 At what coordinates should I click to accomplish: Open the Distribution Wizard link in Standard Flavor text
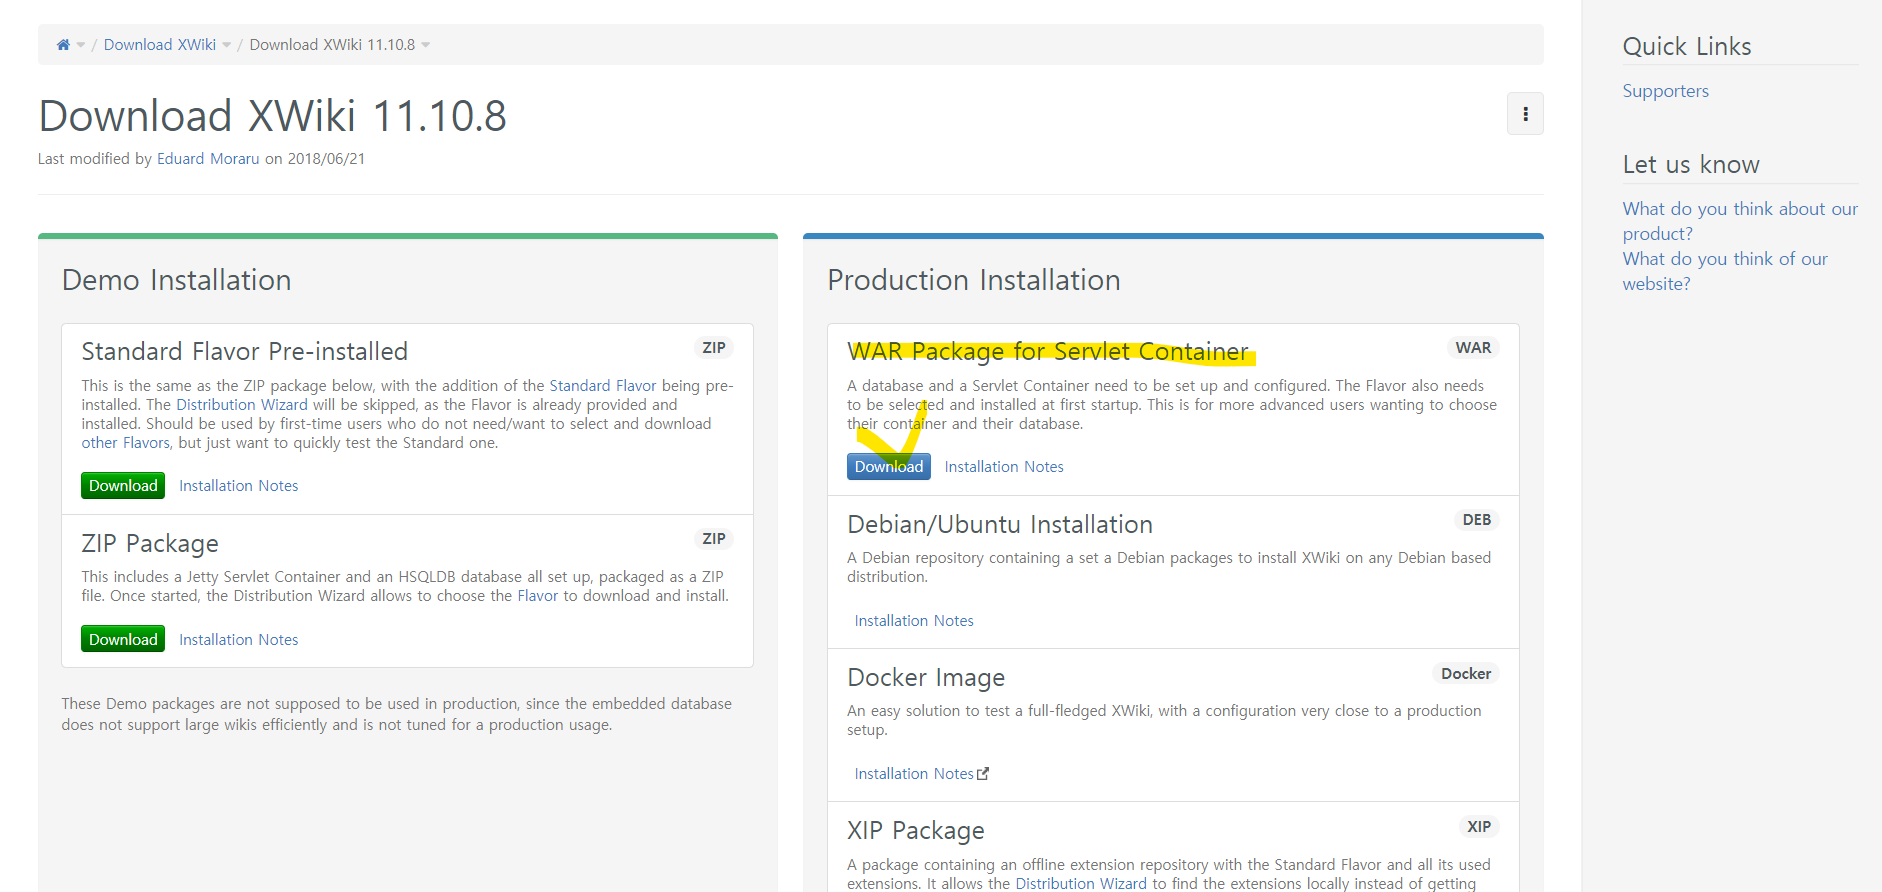tap(242, 405)
